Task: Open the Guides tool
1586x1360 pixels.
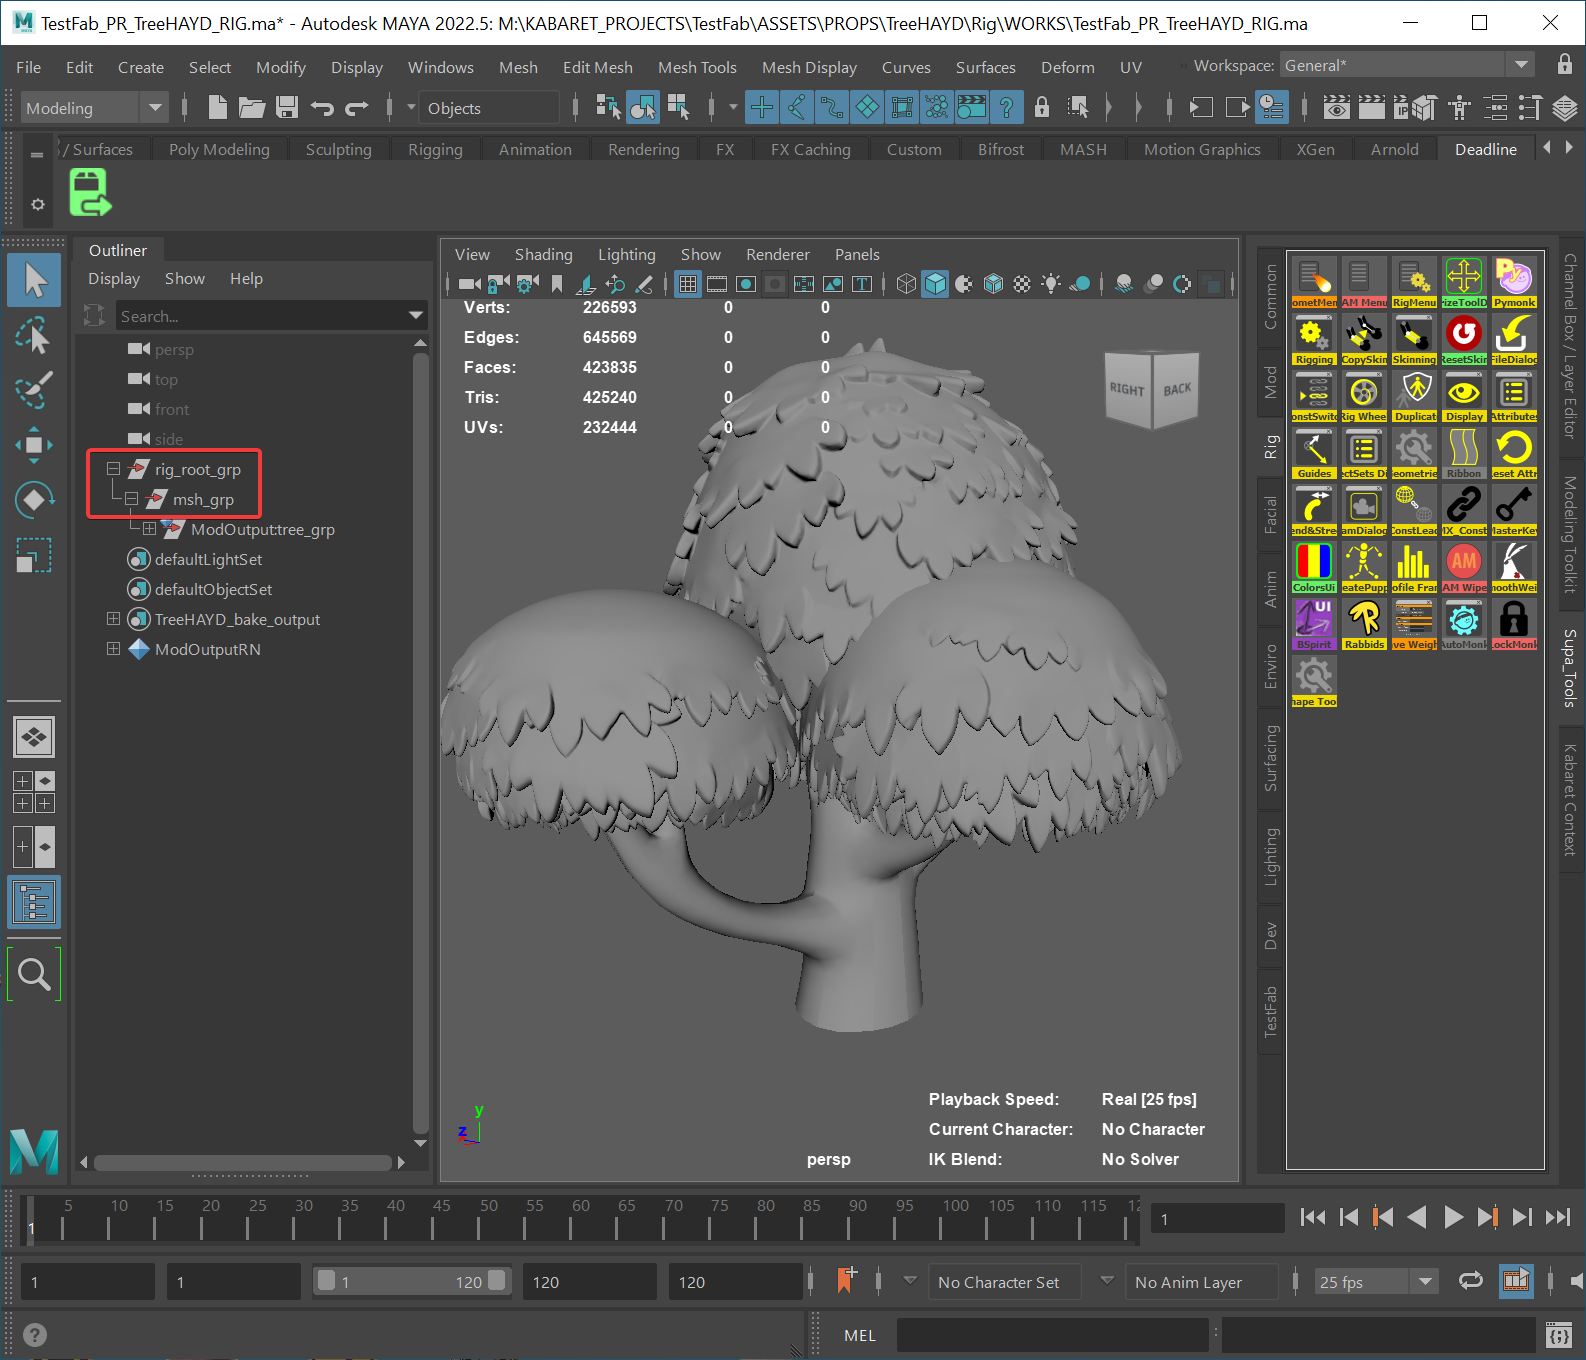Action: coord(1313,453)
